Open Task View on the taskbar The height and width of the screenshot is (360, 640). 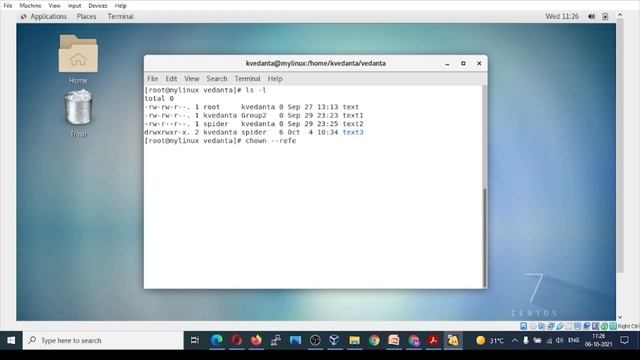click(195, 340)
